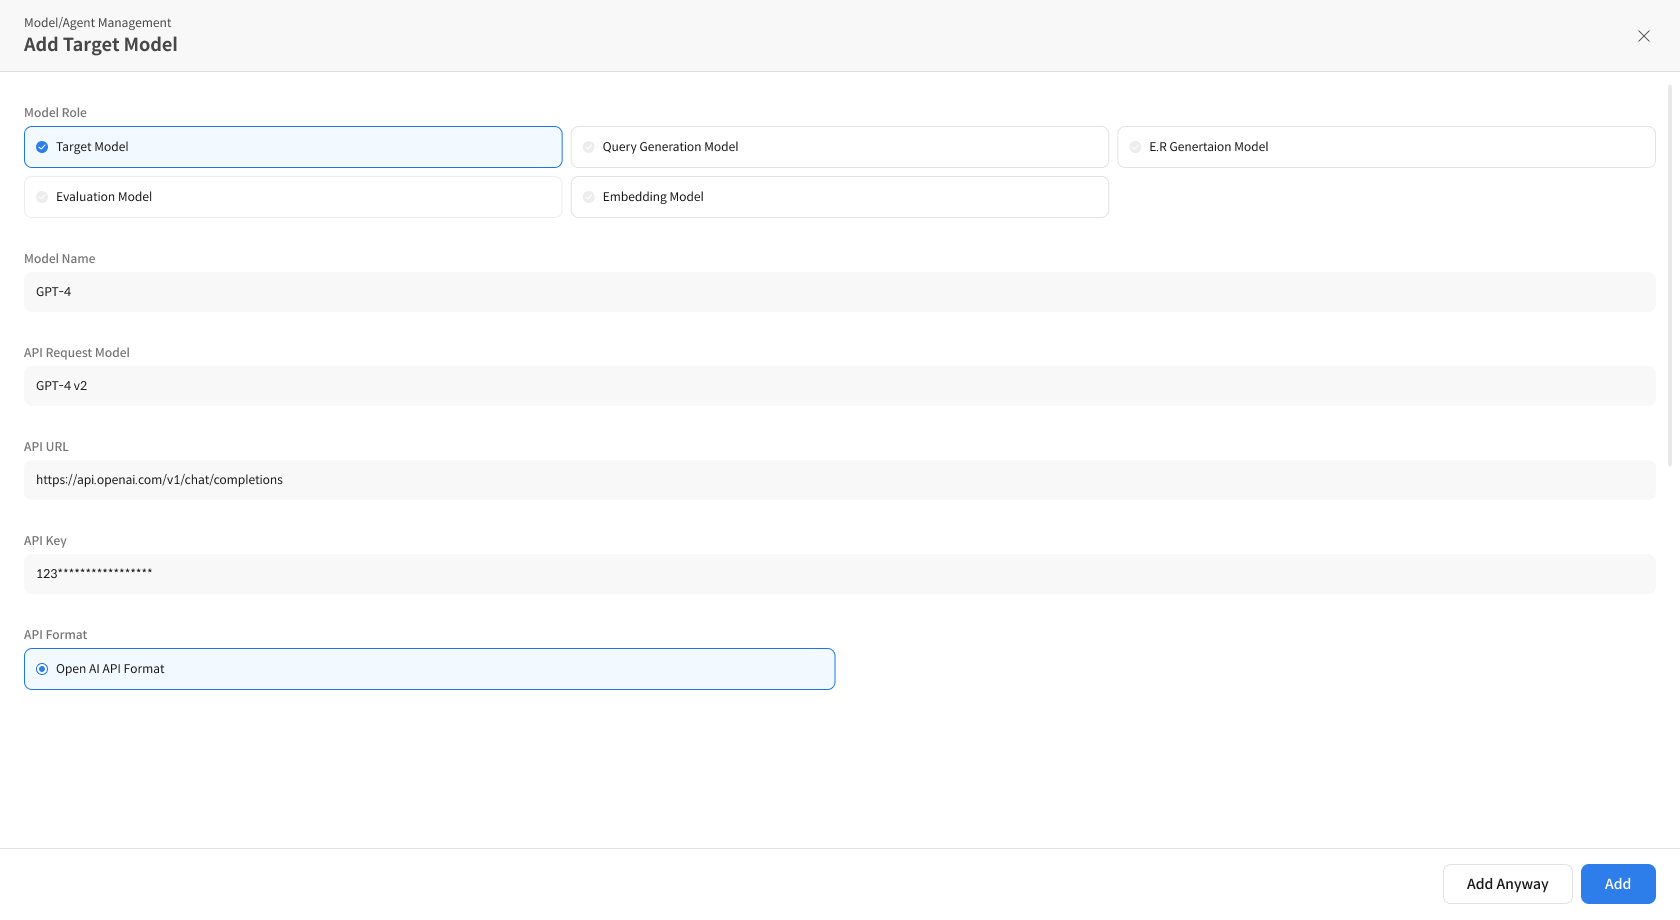Click the circle icon for E.R Genertaion Model
The image size is (1680, 920).
pyautogui.click(x=1135, y=147)
